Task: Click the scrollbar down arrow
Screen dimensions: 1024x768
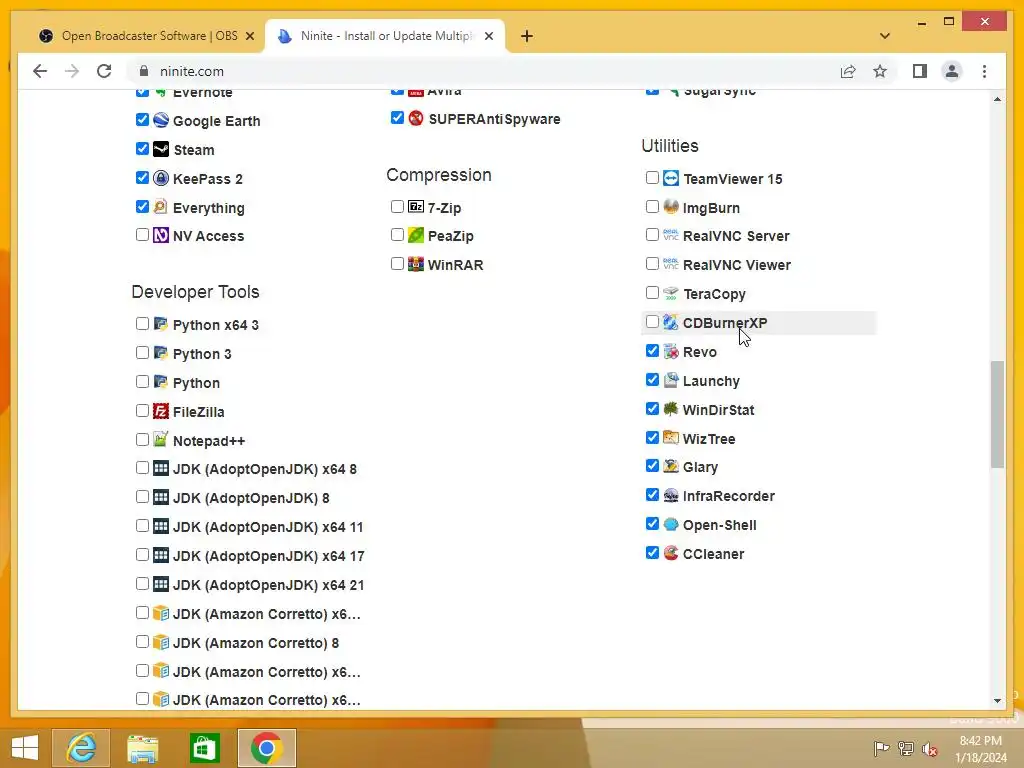Action: click(997, 701)
